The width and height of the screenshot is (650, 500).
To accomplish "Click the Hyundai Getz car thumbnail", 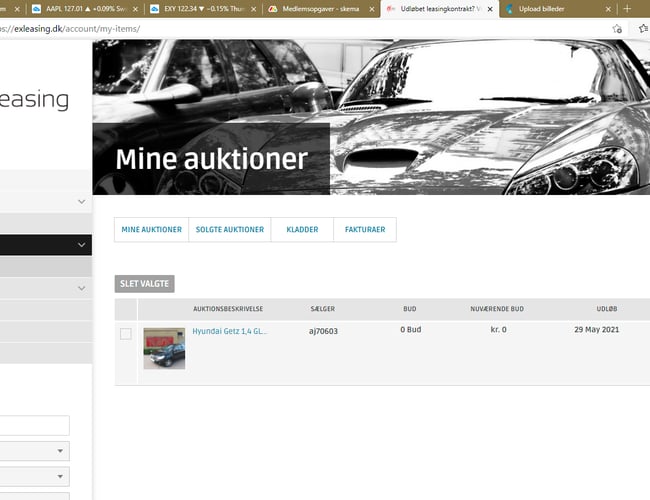I will (164, 348).
